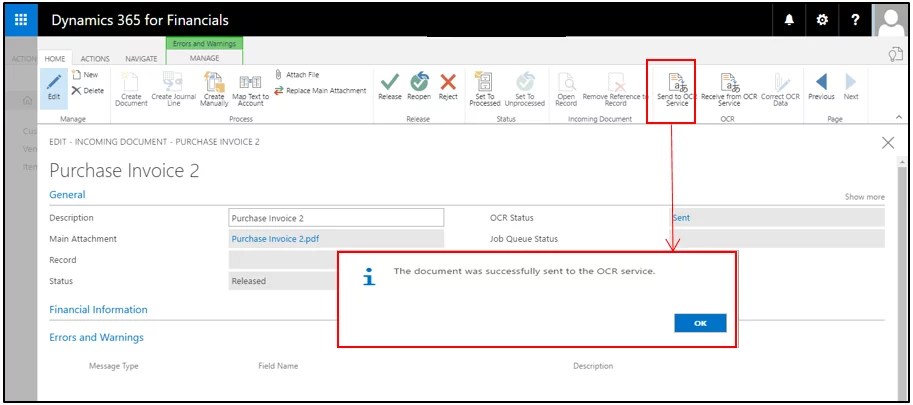
Task: Click New in Manage group
Action: tap(85, 74)
